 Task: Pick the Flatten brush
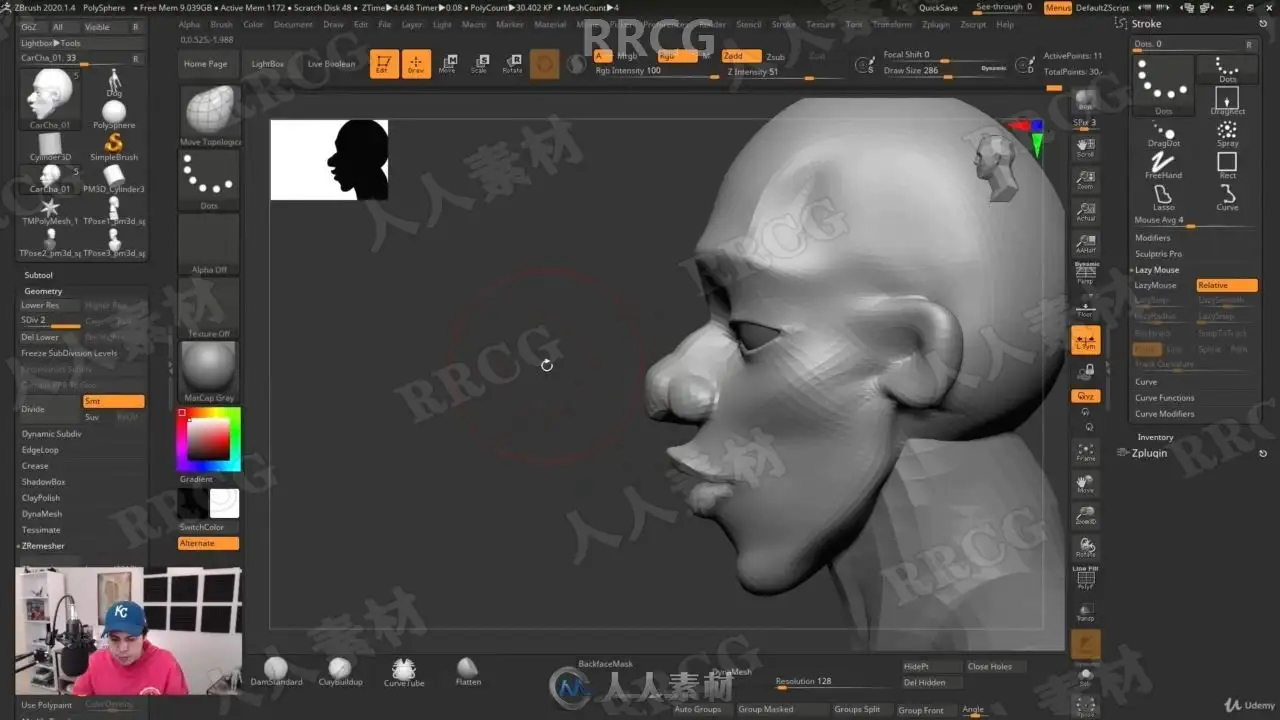468,671
